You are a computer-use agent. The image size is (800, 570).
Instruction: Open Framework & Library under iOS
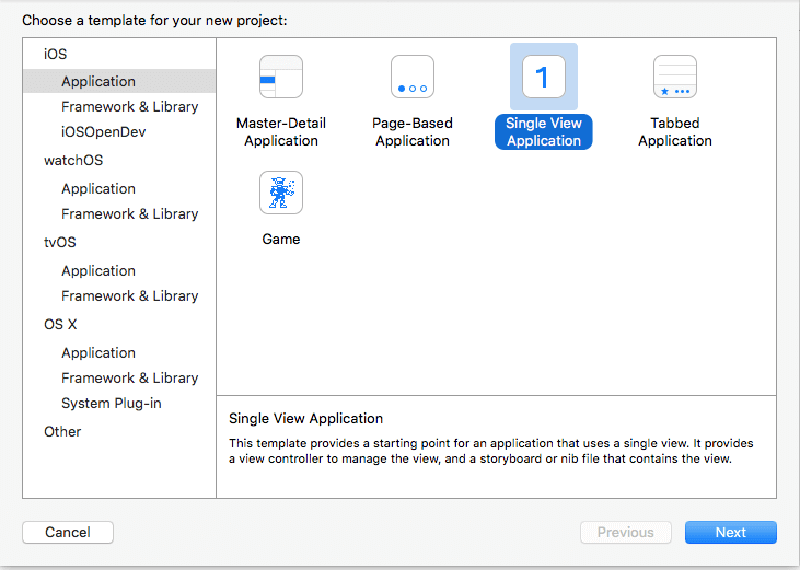129,107
